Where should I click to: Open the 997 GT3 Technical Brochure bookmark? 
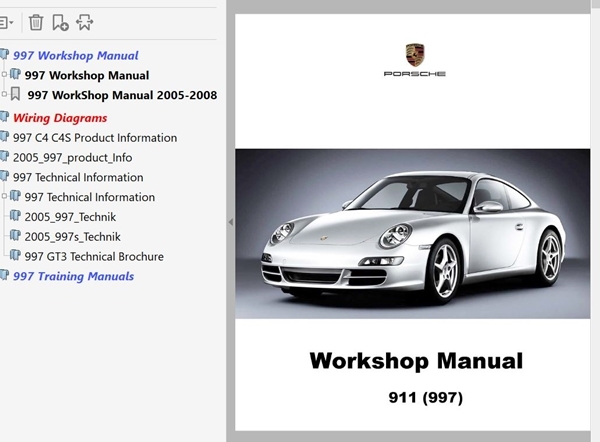(x=94, y=256)
